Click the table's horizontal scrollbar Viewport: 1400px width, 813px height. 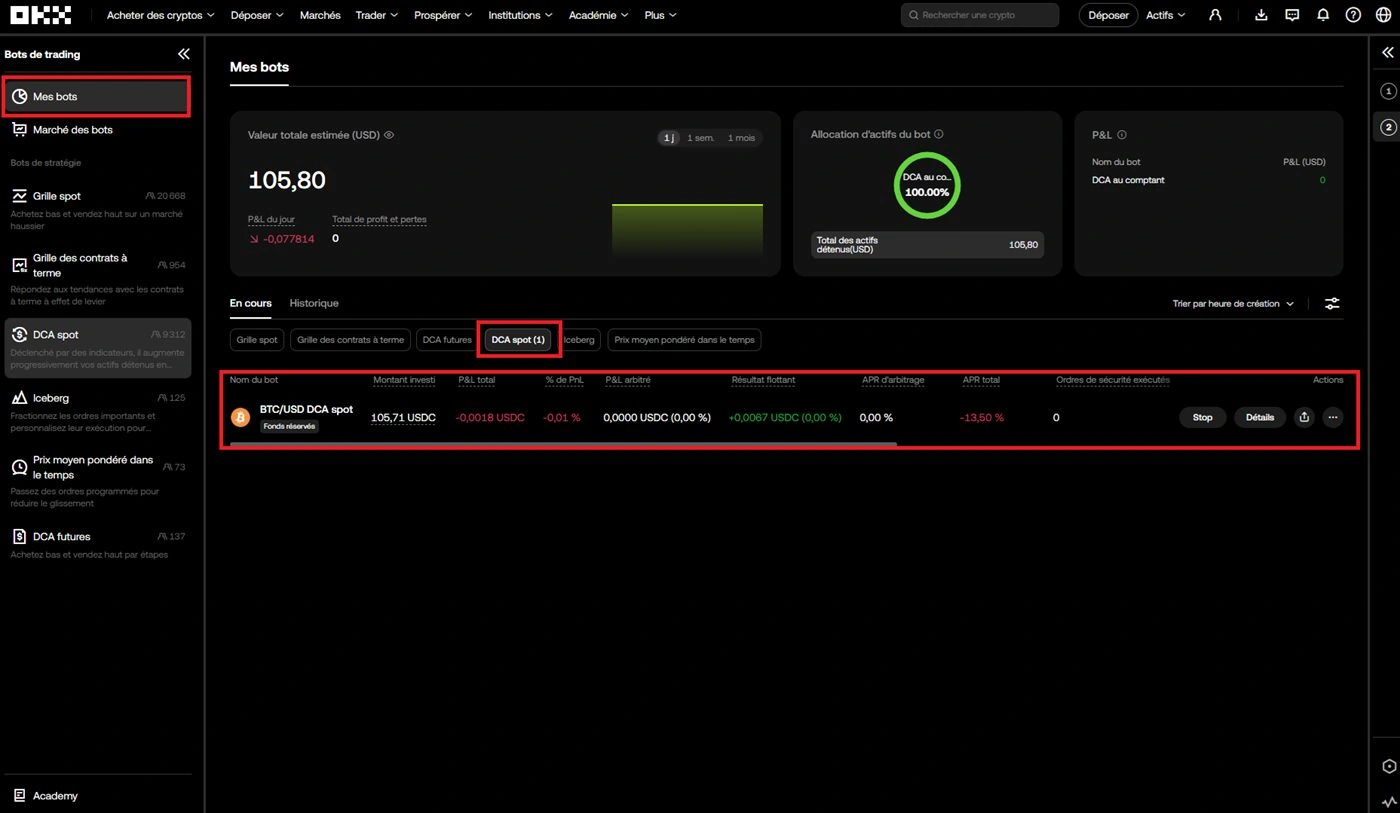(x=563, y=444)
